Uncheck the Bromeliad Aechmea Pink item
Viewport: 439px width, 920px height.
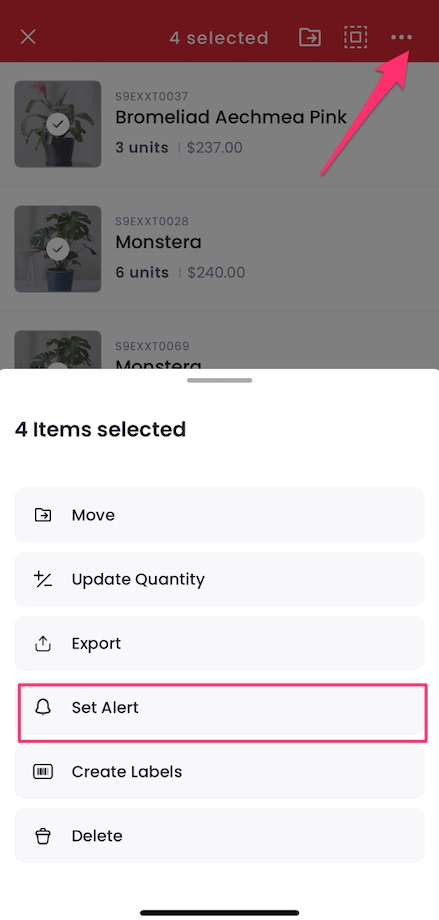tap(58, 124)
